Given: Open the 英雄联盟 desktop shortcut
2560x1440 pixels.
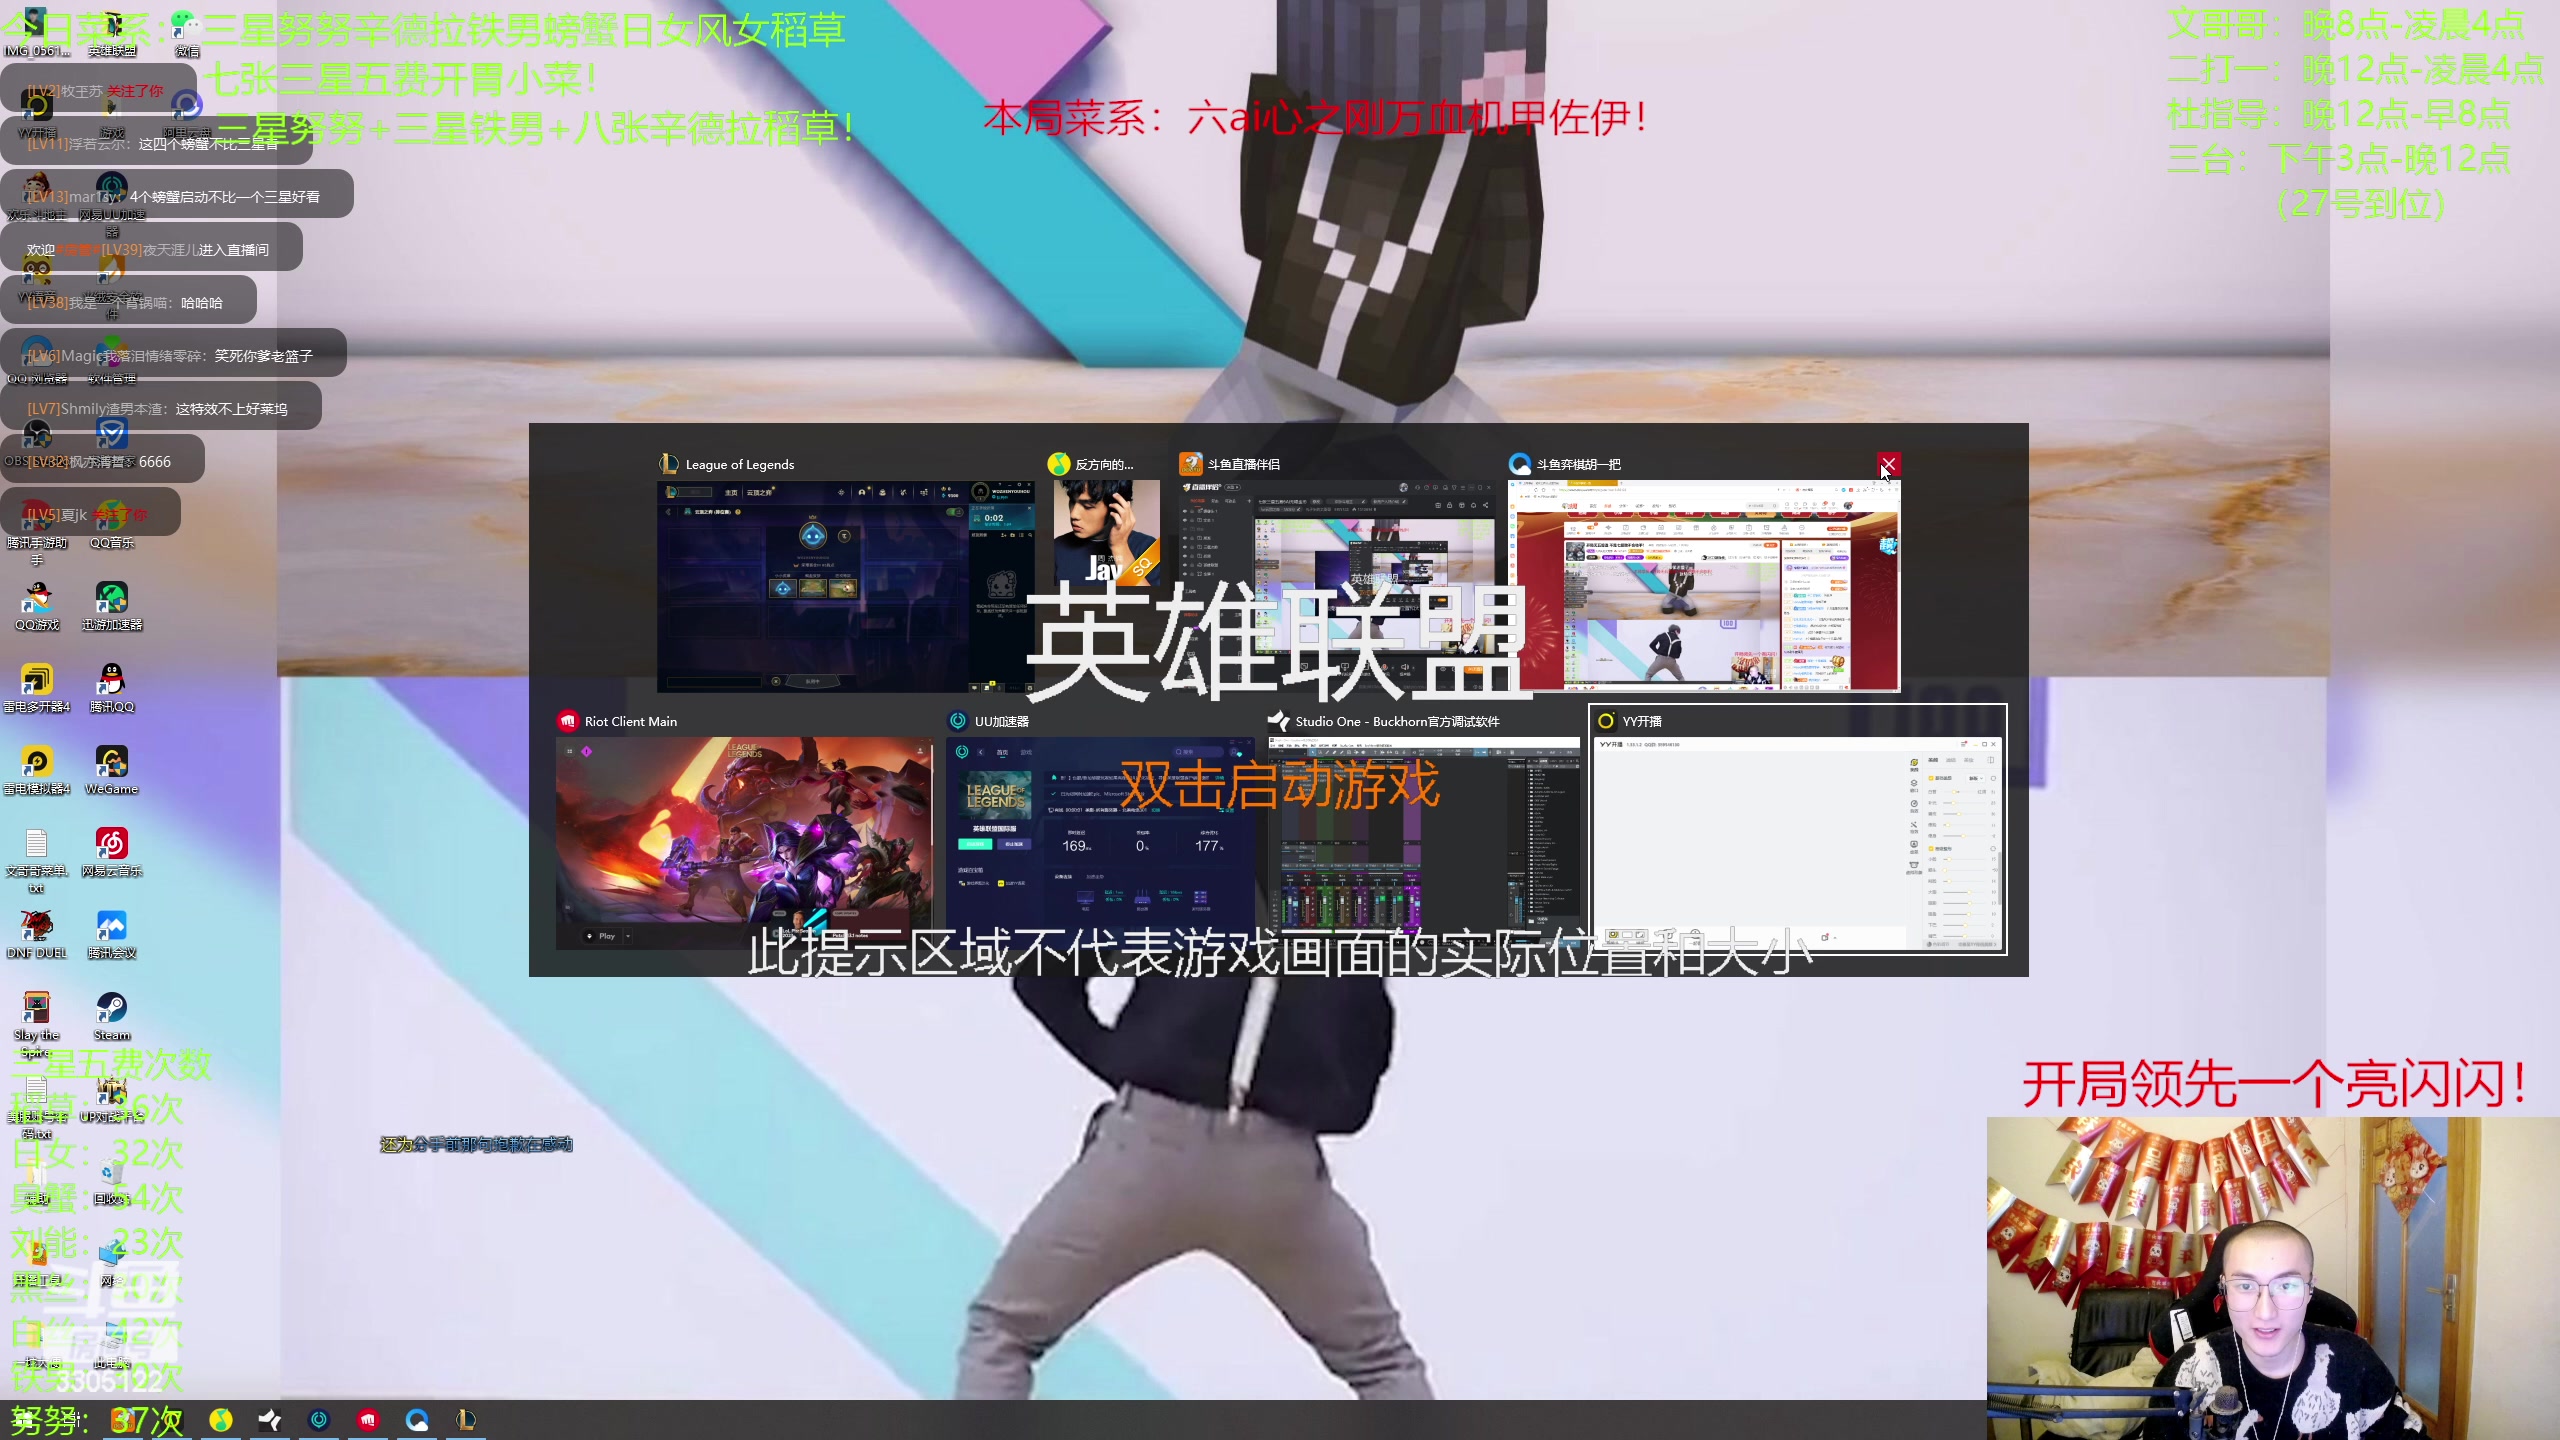Looking at the screenshot, I should [x=112, y=32].
